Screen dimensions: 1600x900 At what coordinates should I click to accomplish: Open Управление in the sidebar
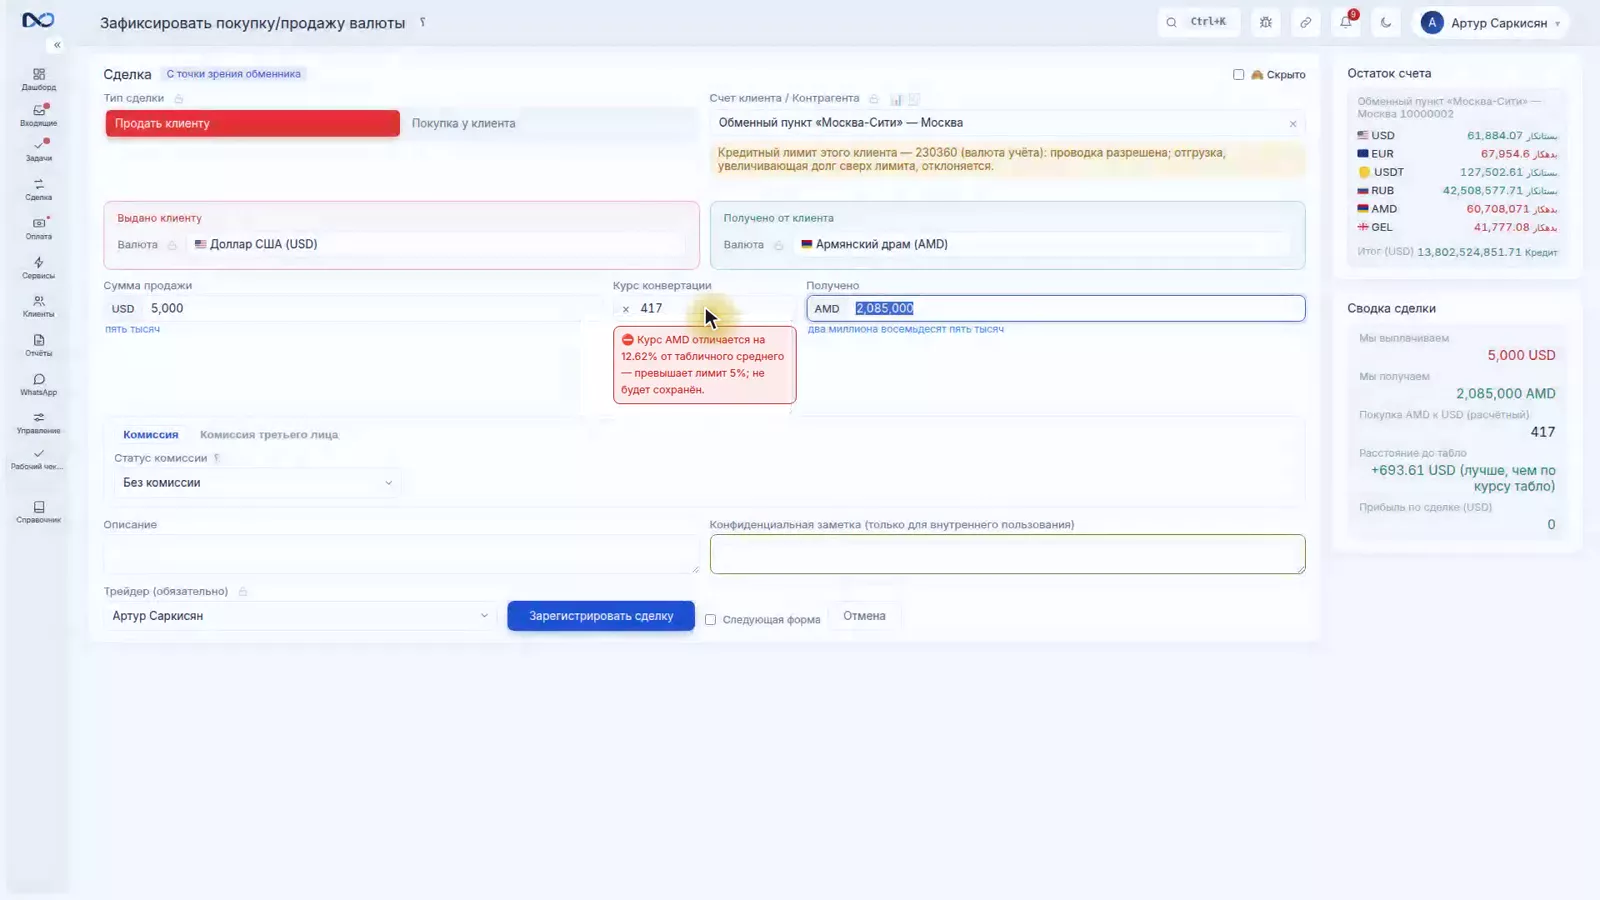pyautogui.click(x=38, y=423)
